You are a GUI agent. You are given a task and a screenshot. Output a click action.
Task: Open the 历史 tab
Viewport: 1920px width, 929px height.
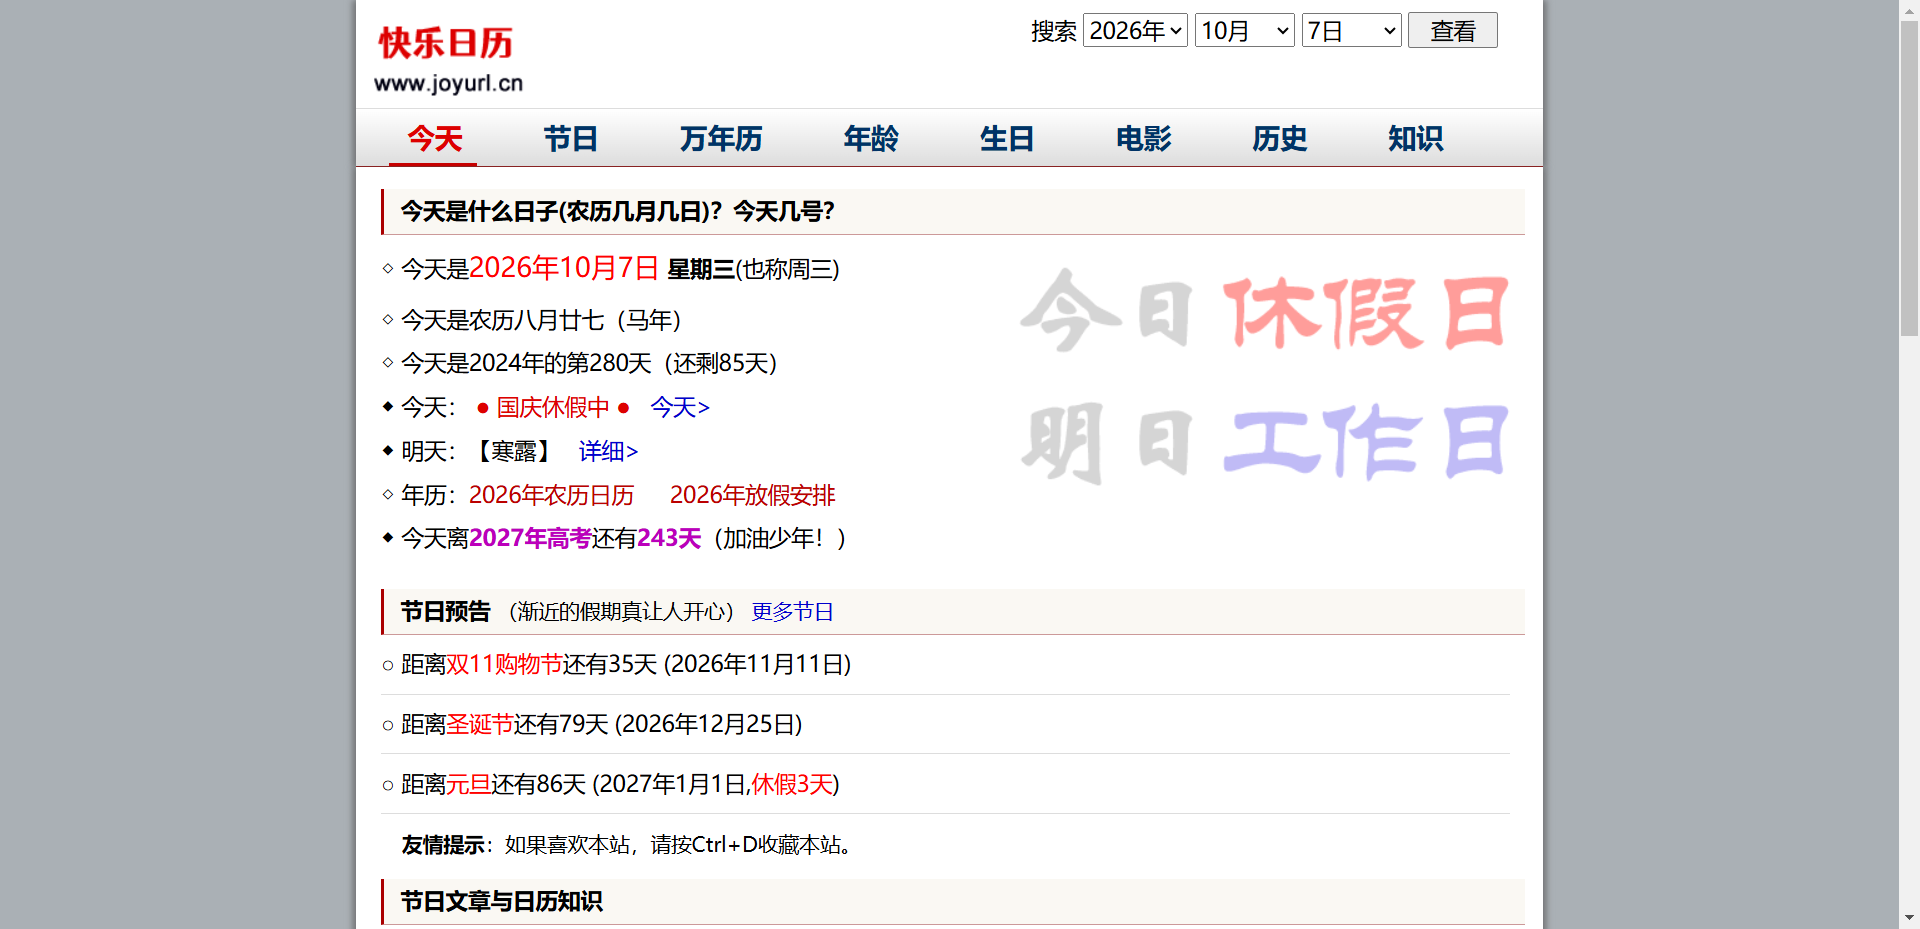point(1279,138)
